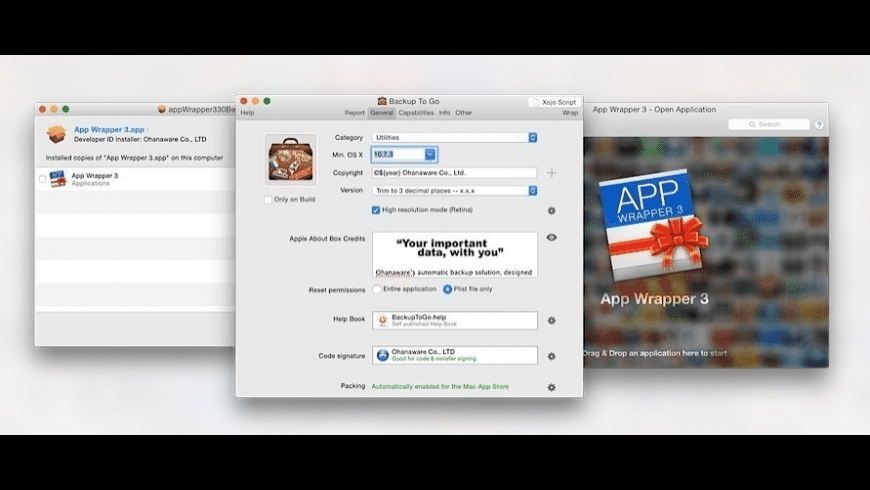Image resolution: width=870 pixels, height=490 pixels.
Task: Click Help in Backup To Go toolbar
Action: [247, 113]
